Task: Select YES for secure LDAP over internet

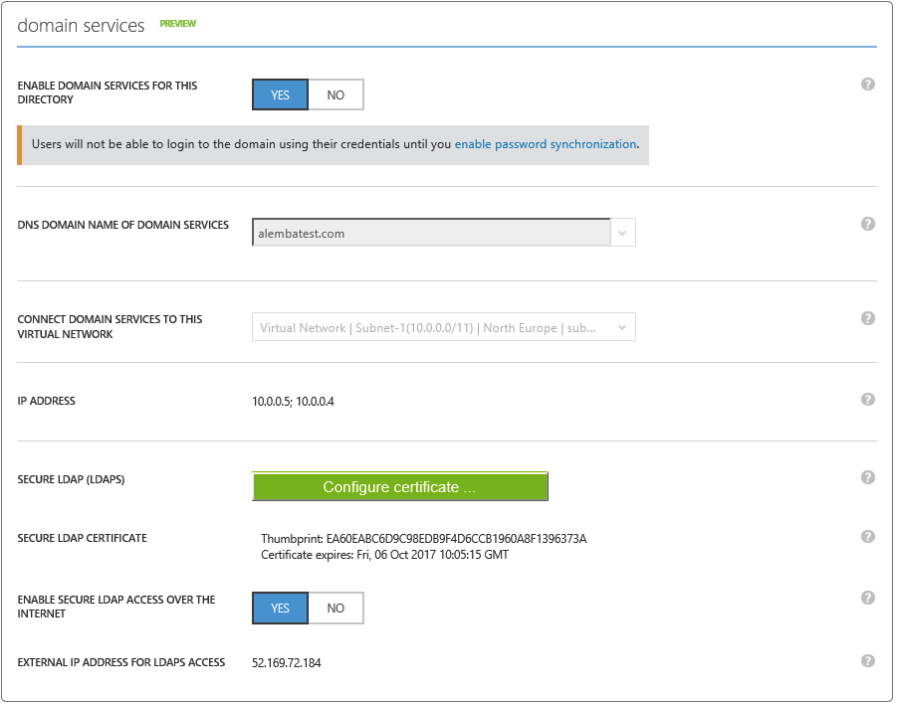Action: click(279, 606)
